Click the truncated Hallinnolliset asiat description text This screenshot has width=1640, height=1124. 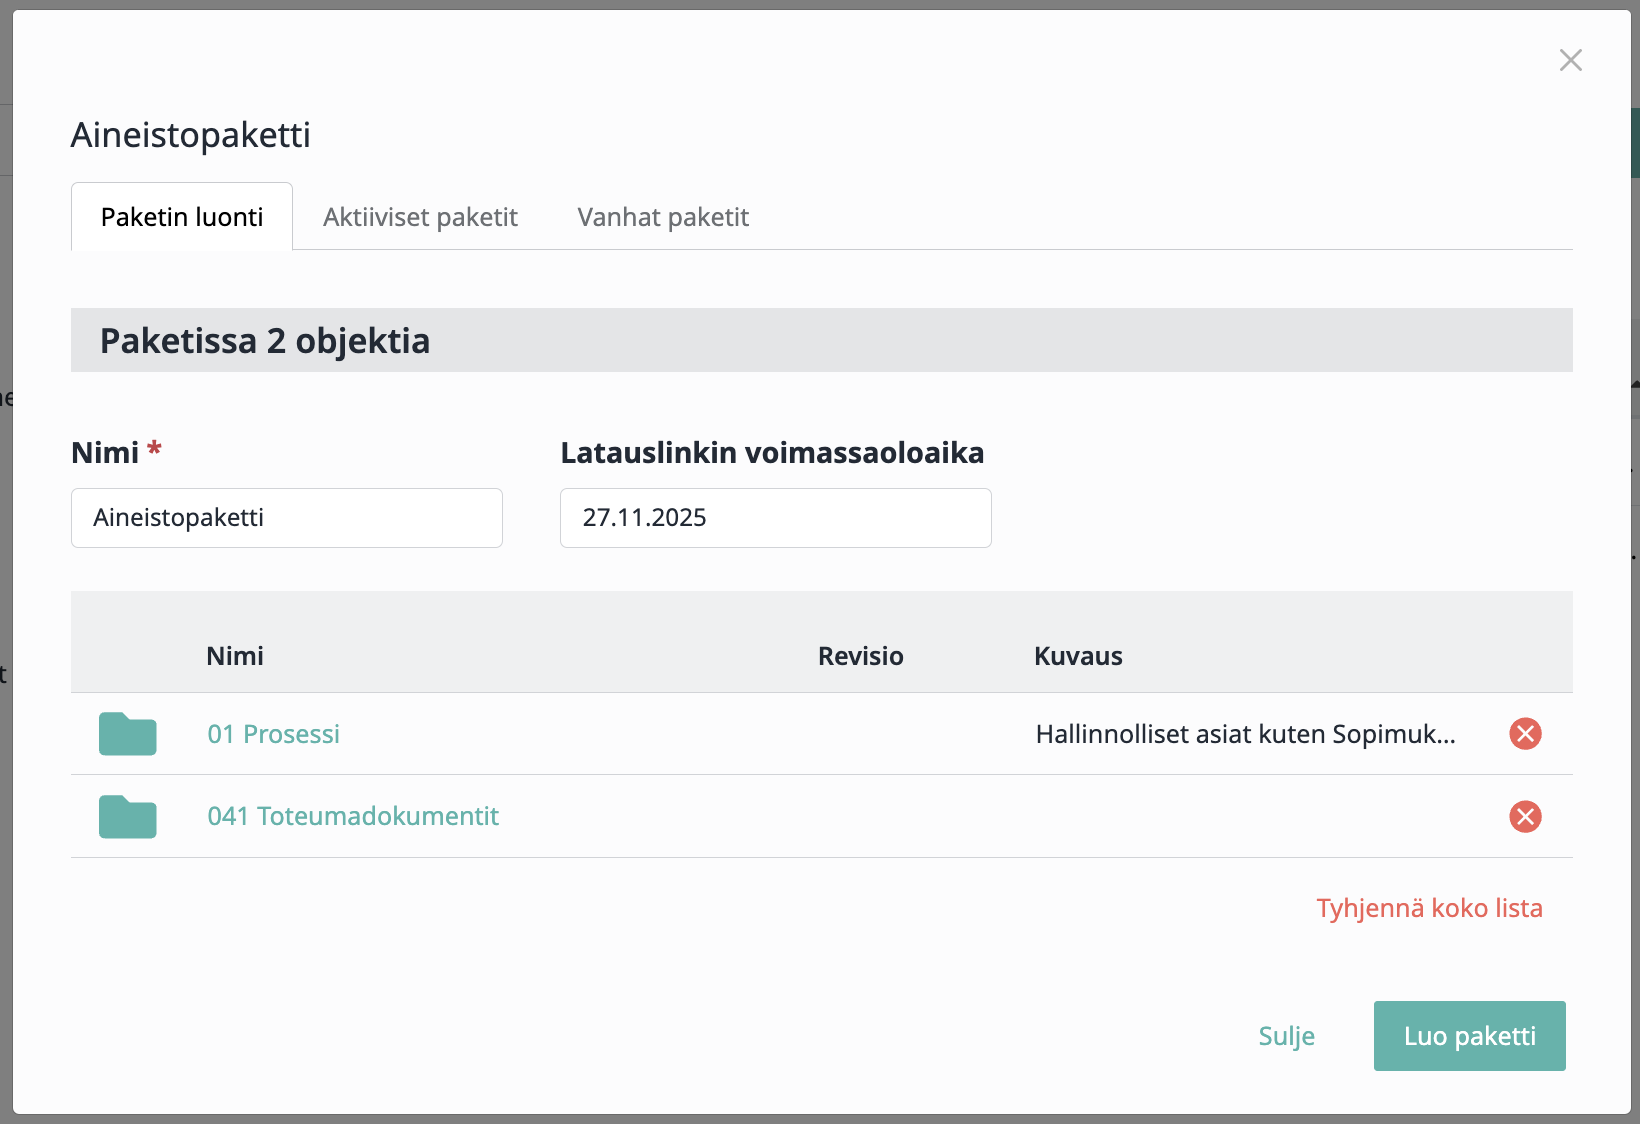[x=1245, y=734]
